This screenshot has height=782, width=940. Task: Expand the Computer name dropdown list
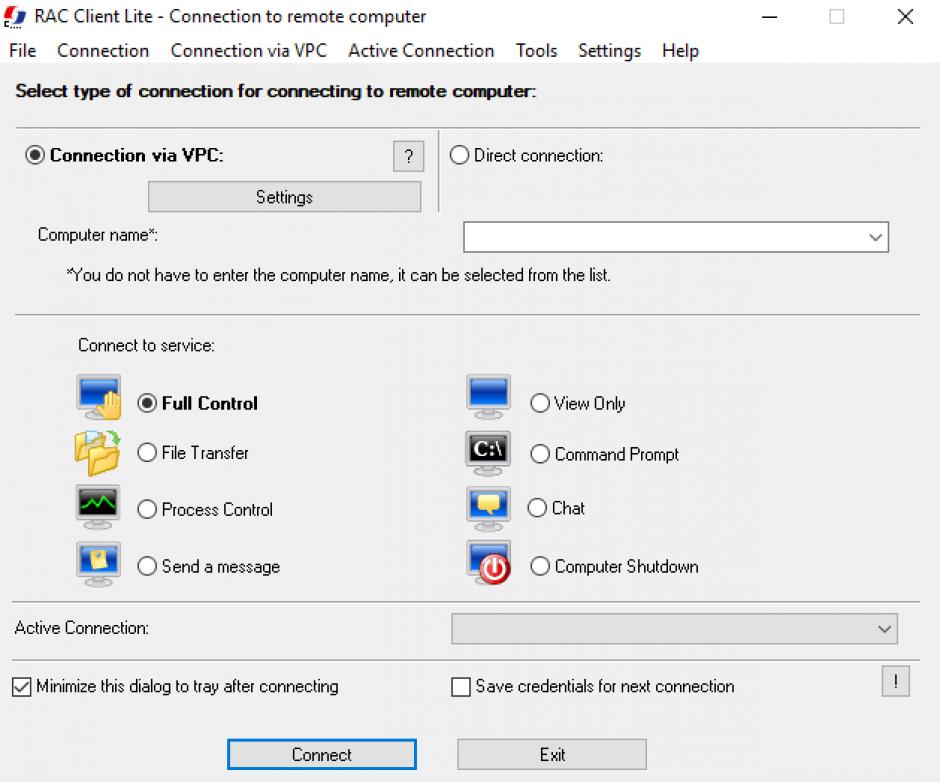click(x=876, y=238)
